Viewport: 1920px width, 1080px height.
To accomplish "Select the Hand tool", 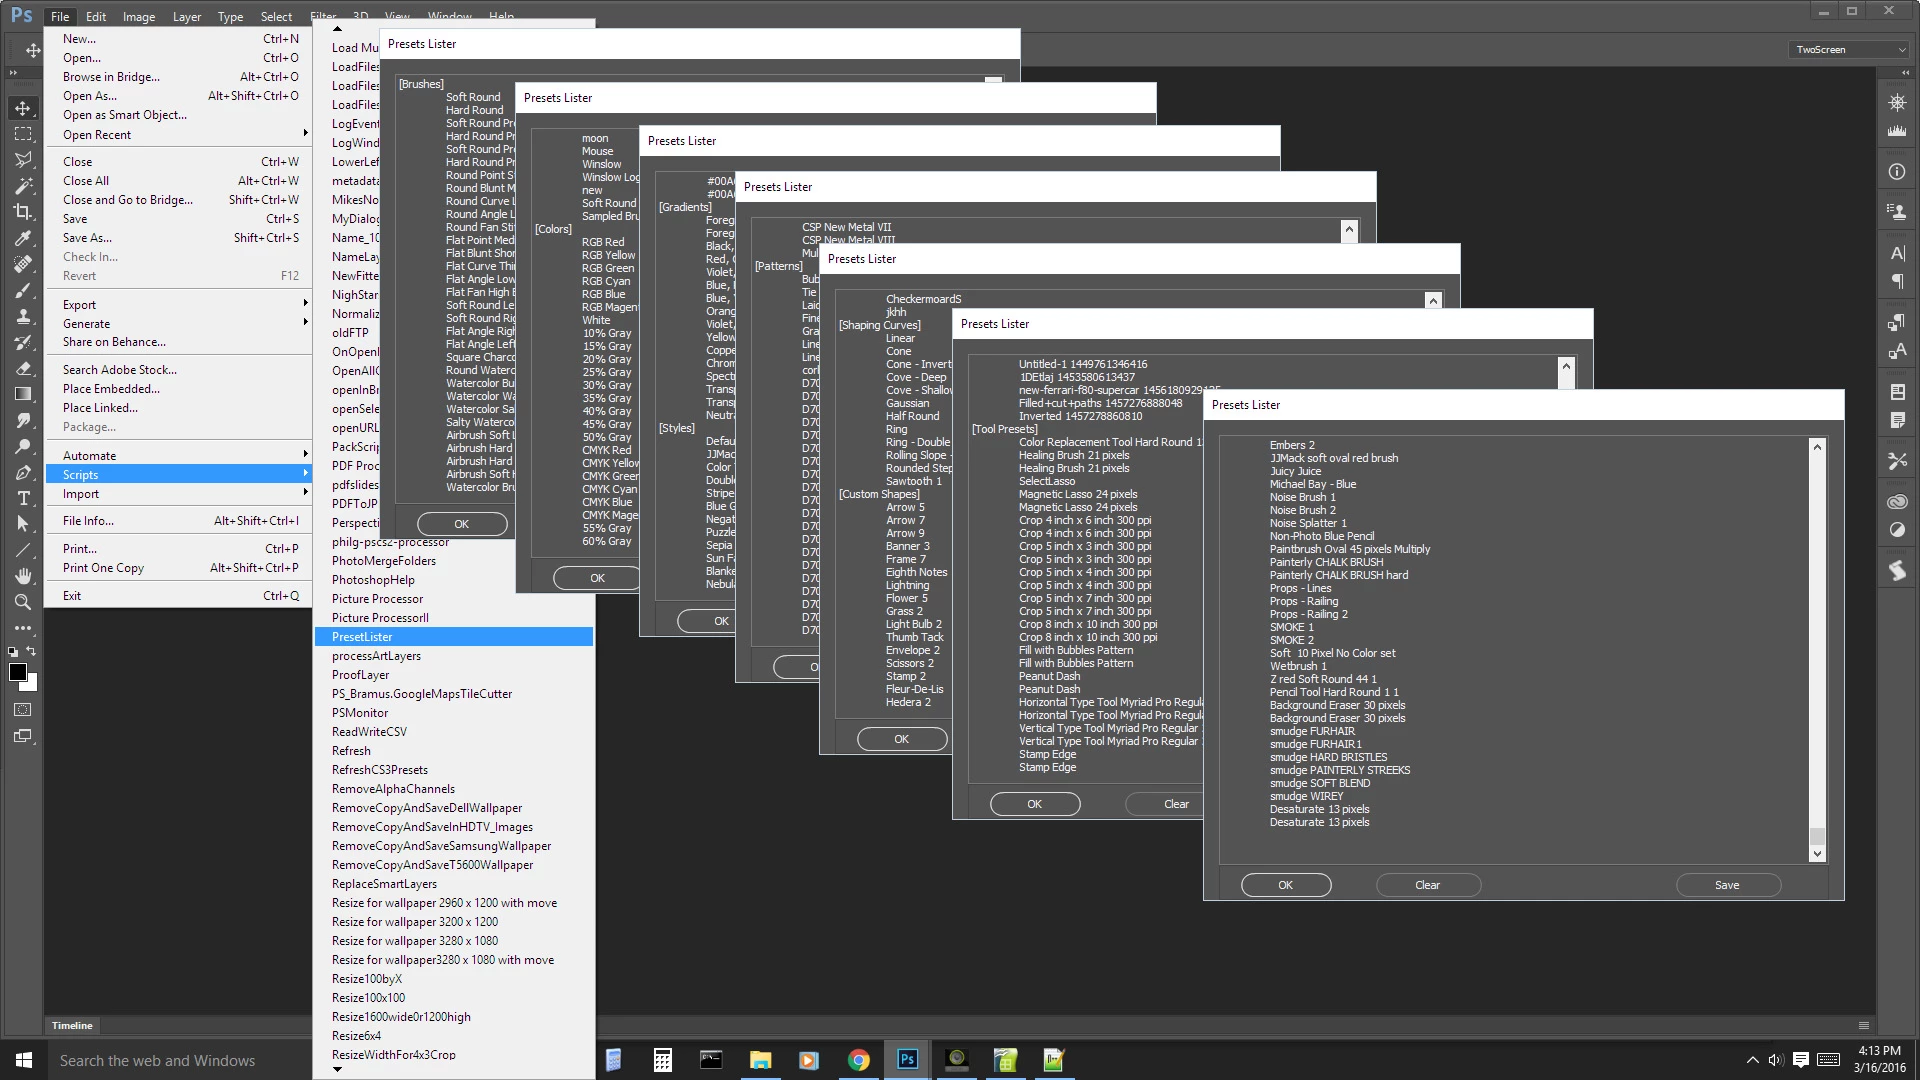I will click(22, 576).
